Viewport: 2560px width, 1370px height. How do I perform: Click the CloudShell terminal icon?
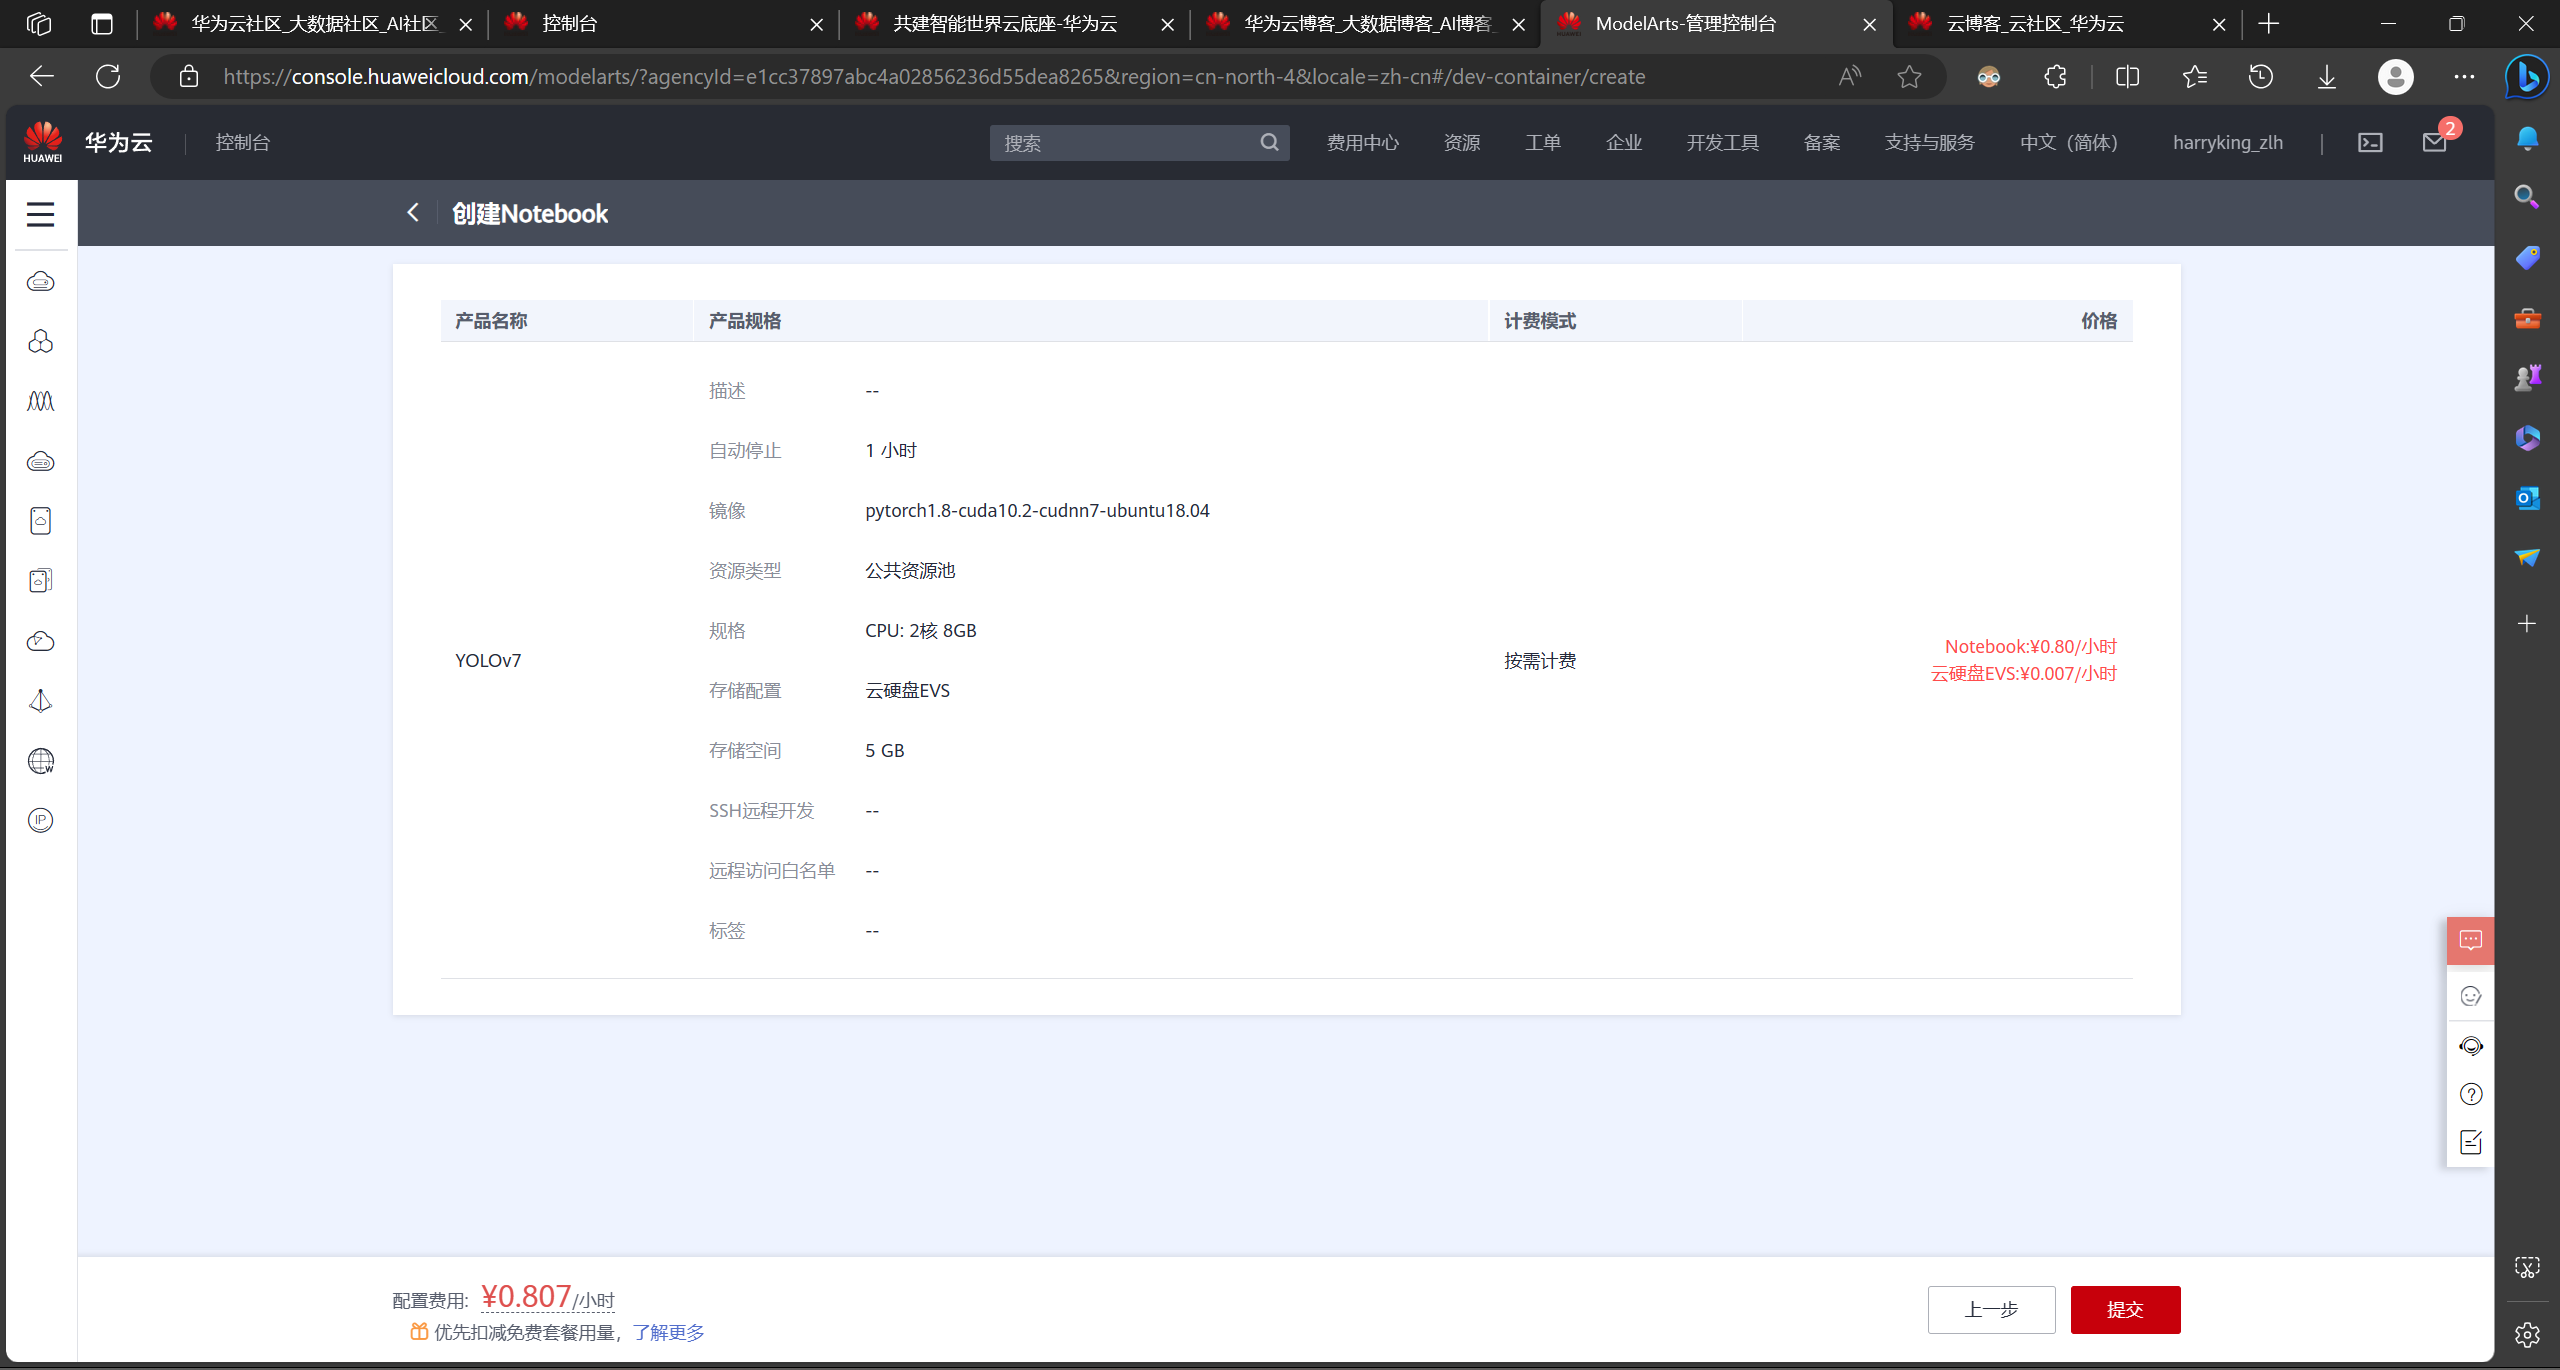pos(2370,143)
